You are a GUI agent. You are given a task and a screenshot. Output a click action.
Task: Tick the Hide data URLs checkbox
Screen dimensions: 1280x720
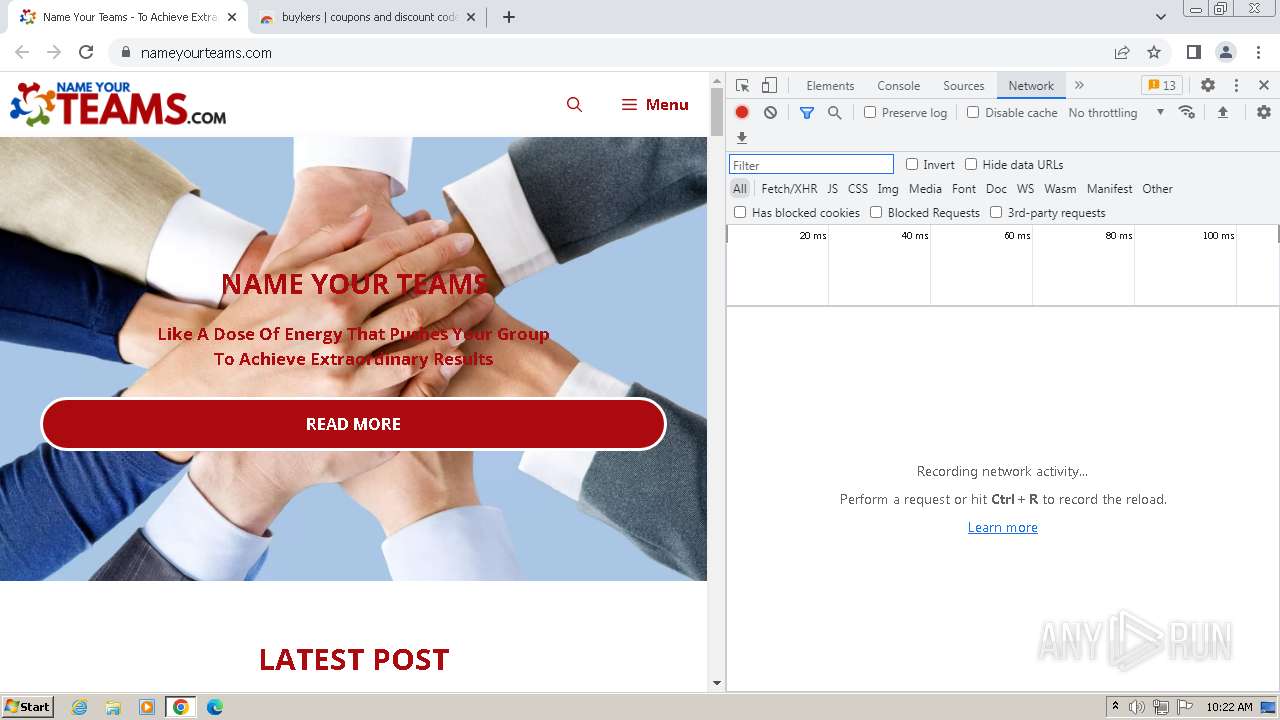point(971,164)
